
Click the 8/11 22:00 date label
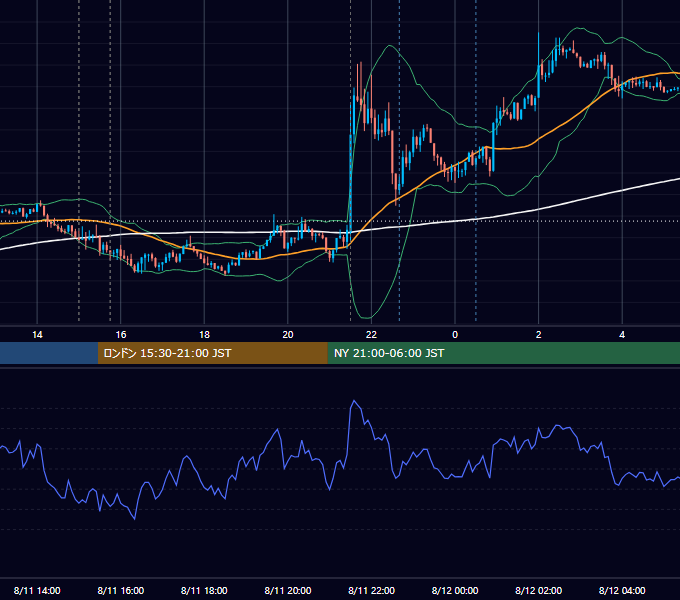[372, 590]
